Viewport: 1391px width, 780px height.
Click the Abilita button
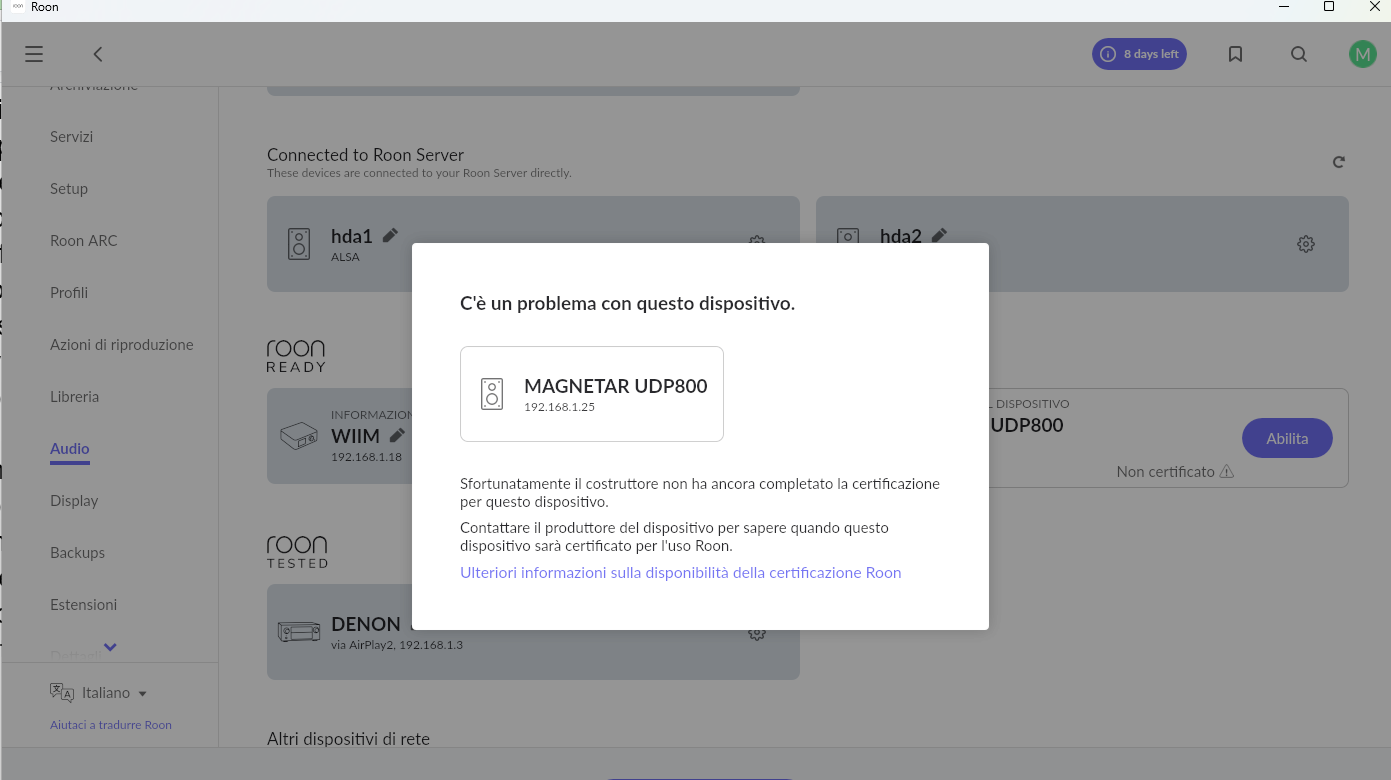1287,438
